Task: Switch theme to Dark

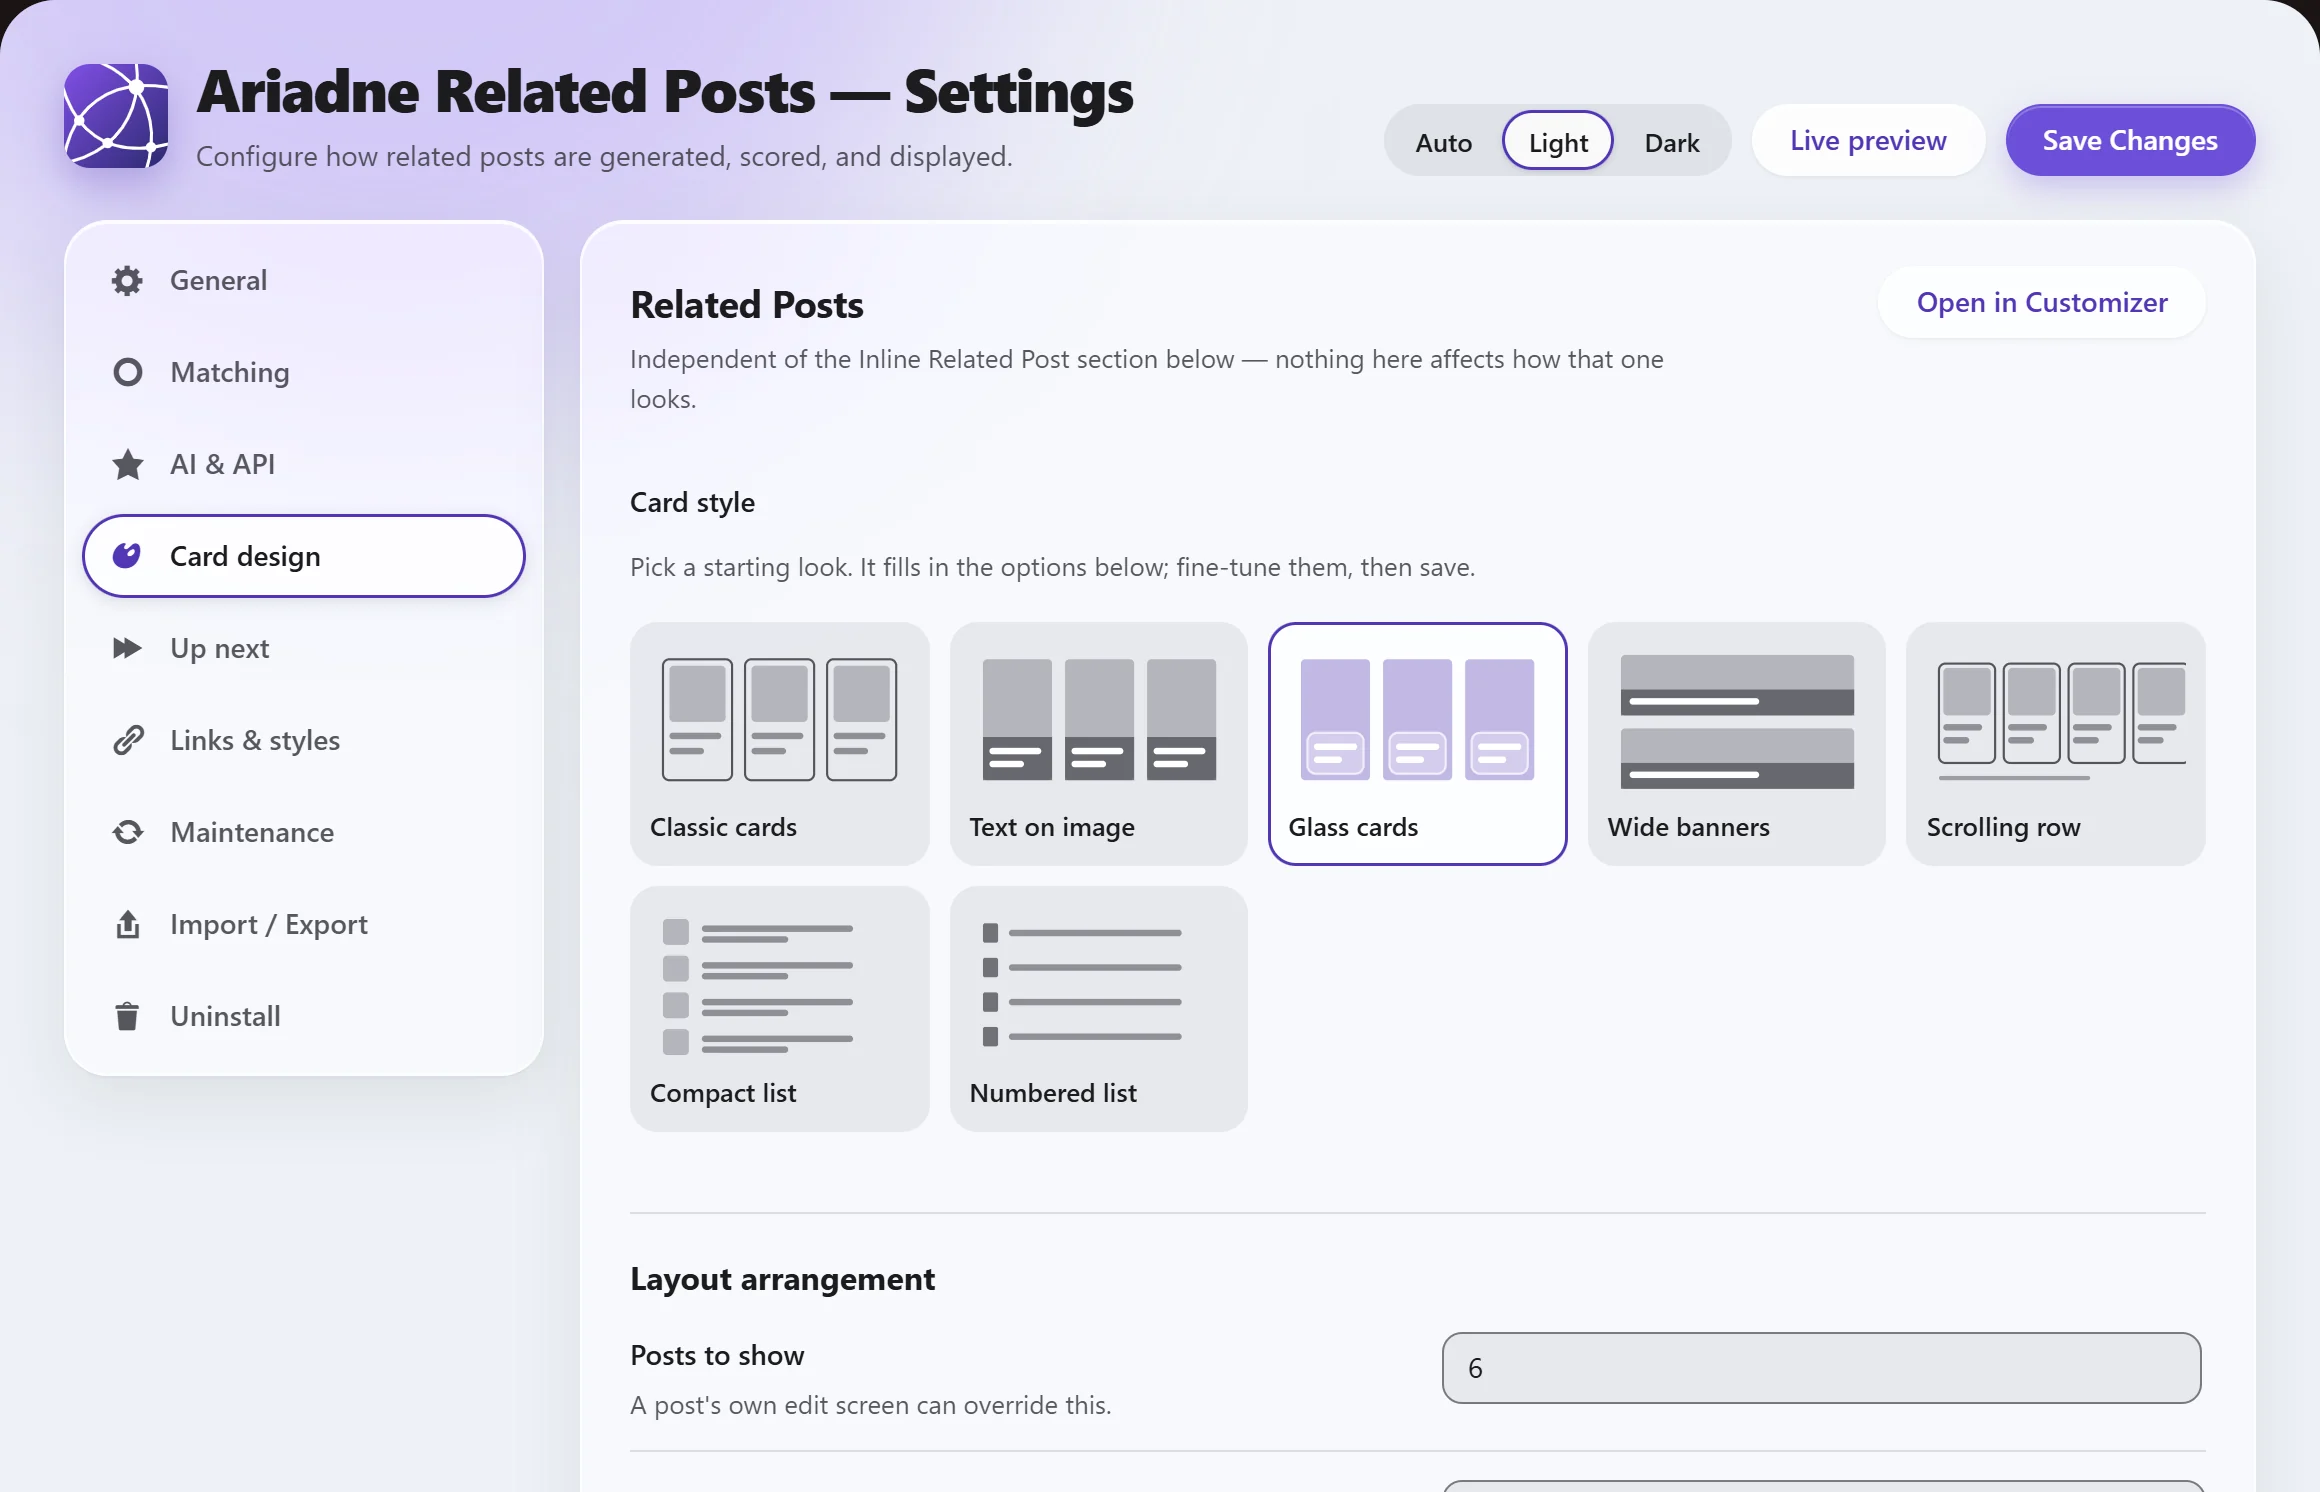Action: coord(1672,142)
